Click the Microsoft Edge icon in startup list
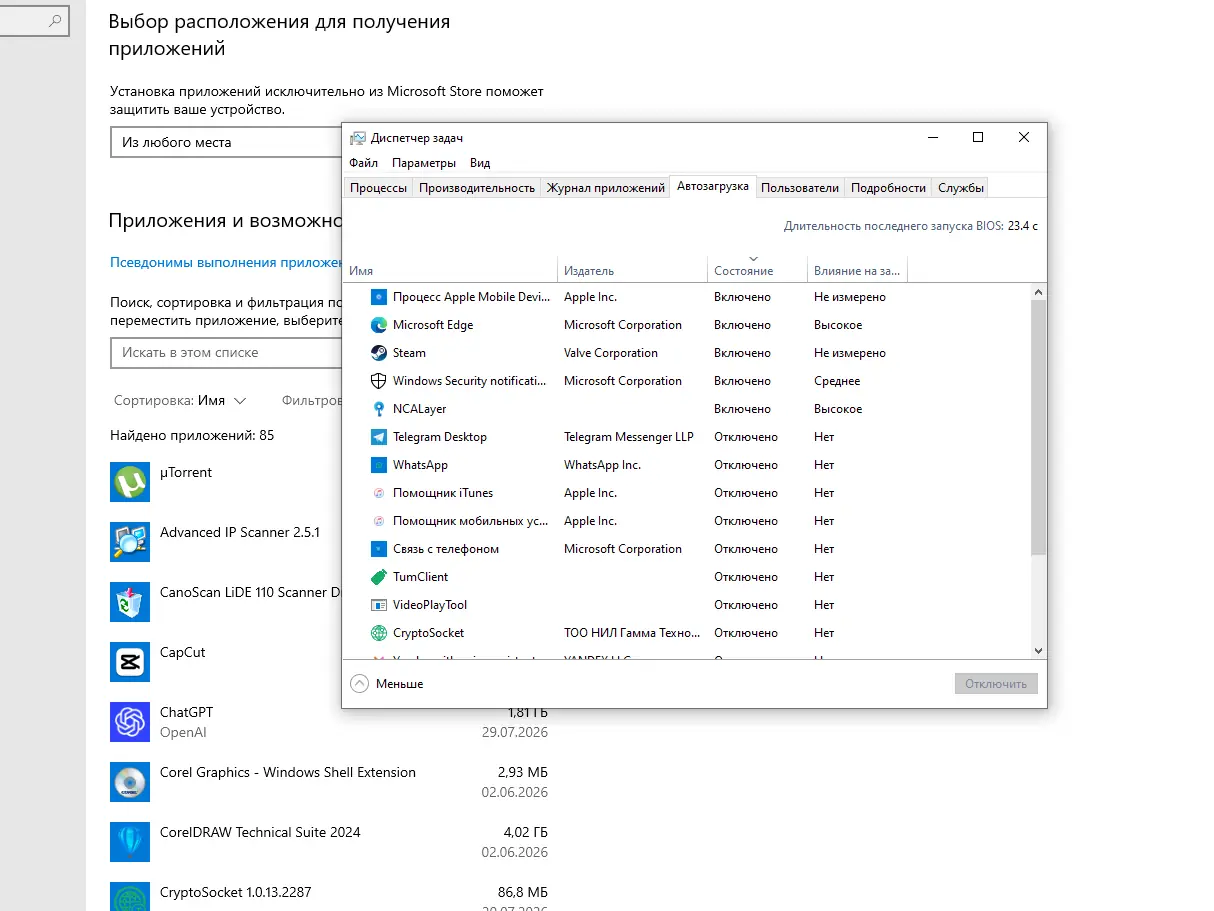 coord(378,325)
